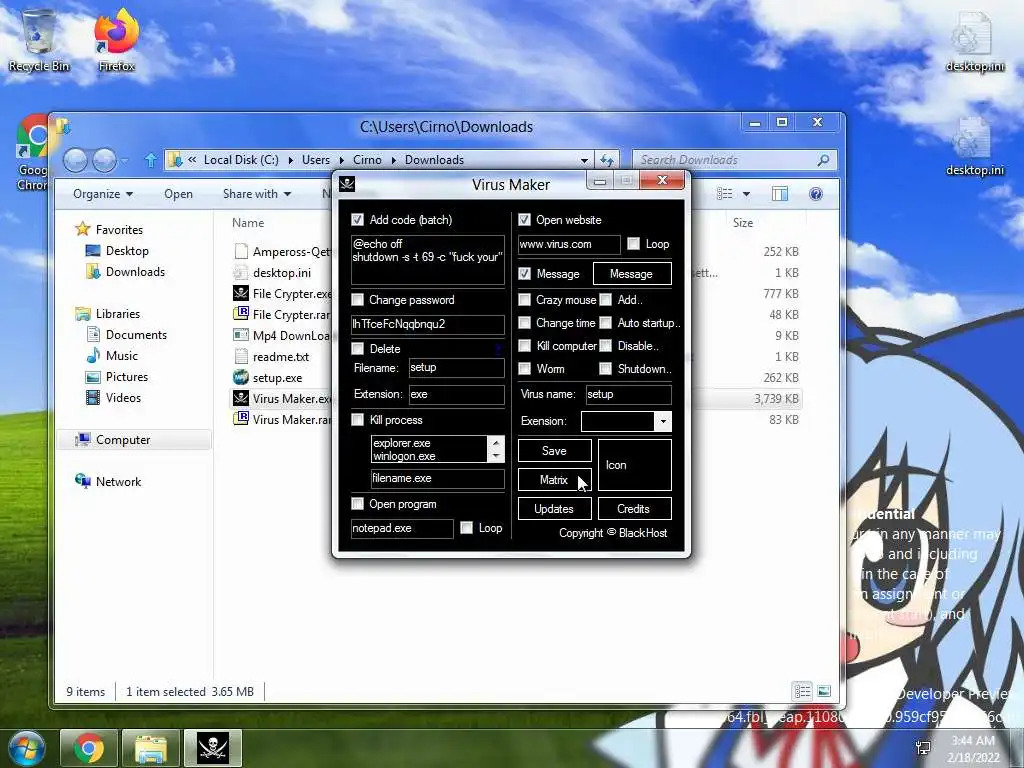Tick the Delete checkbox

coord(357,349)
